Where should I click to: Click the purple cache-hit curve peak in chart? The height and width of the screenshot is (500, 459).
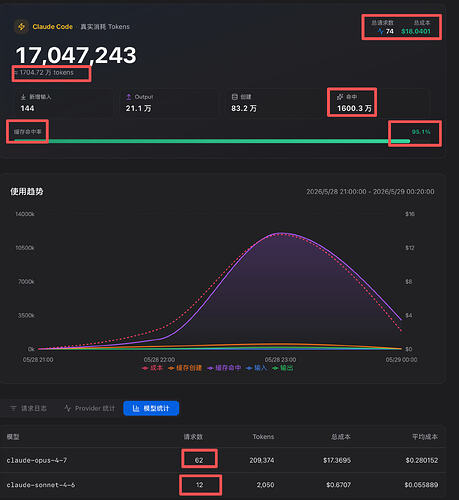point(282,233)
